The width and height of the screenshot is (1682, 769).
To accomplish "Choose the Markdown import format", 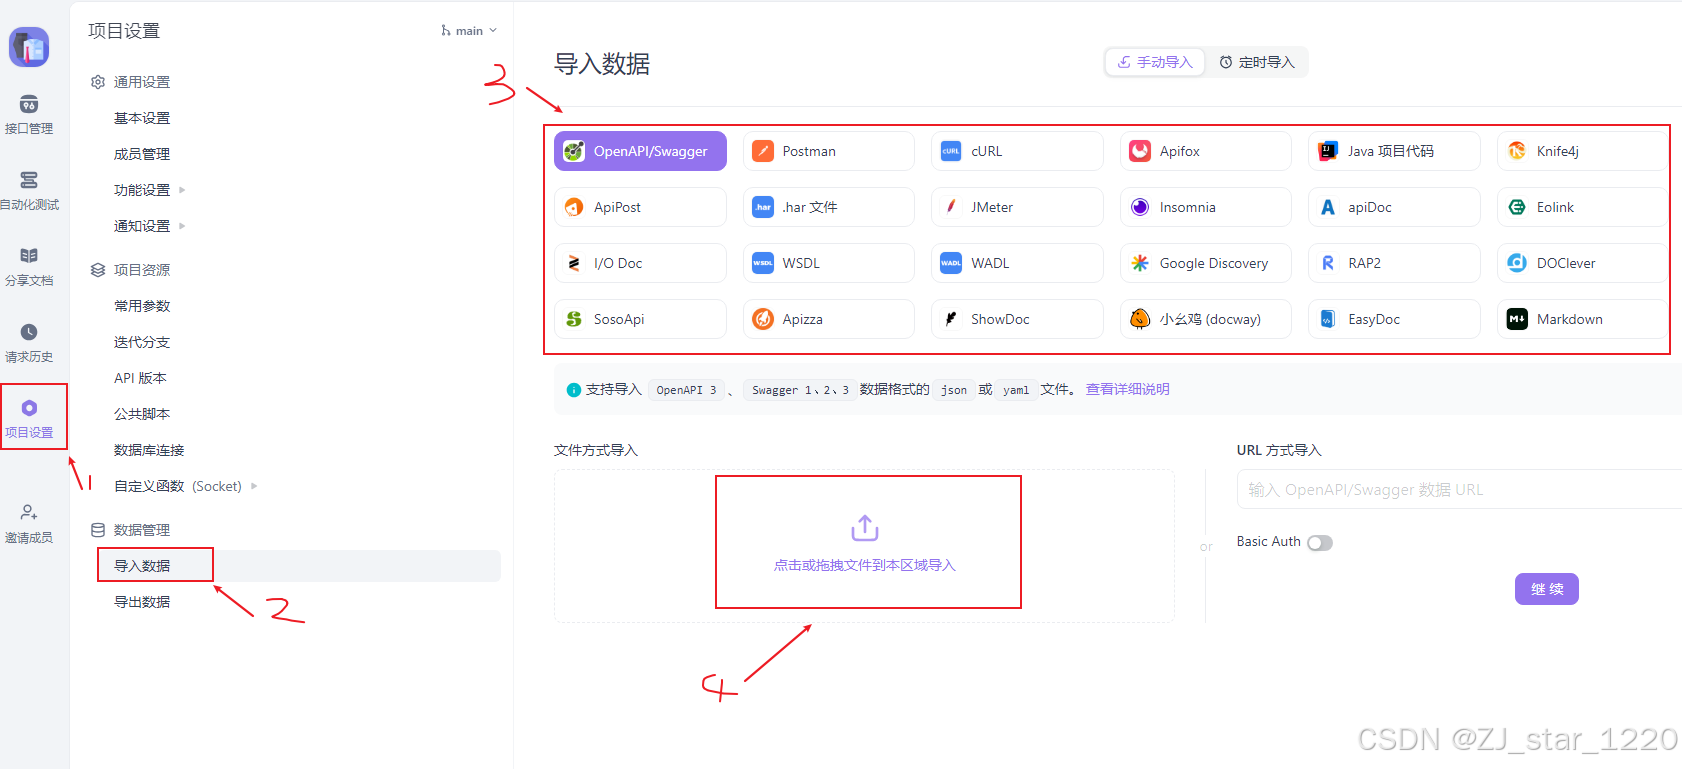I will pos(1583,319).
